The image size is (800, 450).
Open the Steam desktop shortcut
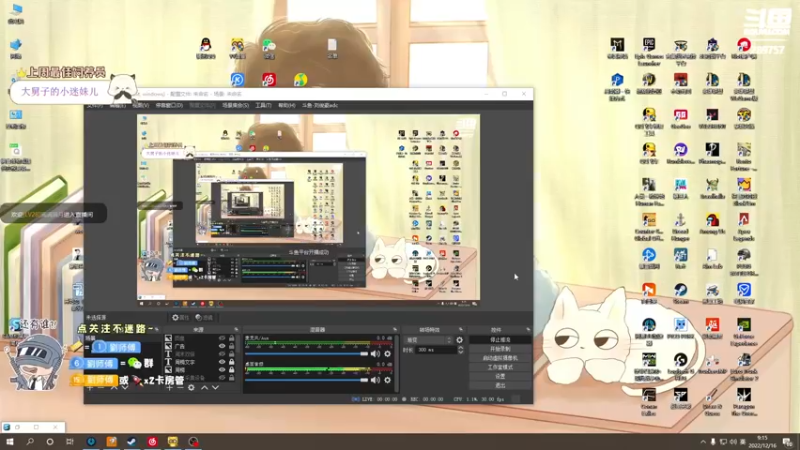pos(681,294)
